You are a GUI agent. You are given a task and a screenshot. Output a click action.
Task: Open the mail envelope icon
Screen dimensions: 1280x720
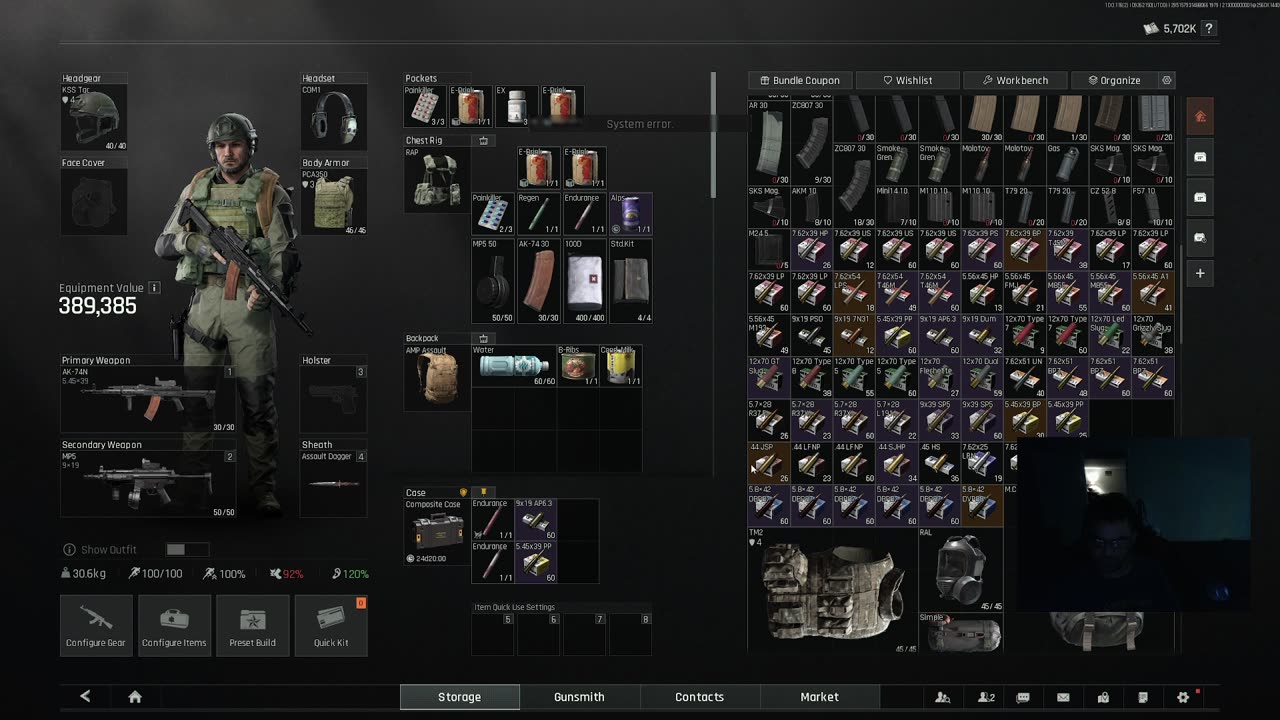click(x=1063, y=697)
